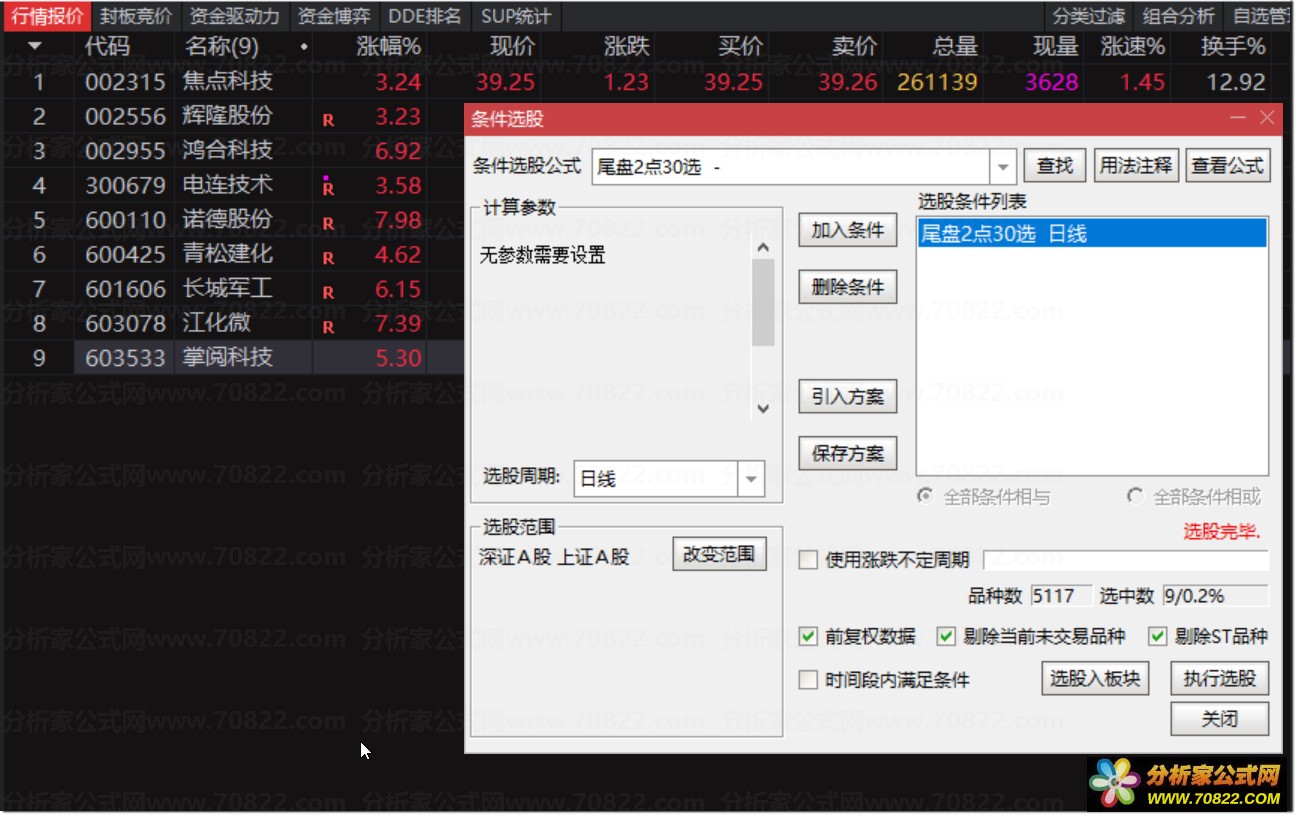This screenshot has width=1297, height=815.
Task: Toggle 使用涨跌不定周期 checkbox
Action: click(808, 560)
